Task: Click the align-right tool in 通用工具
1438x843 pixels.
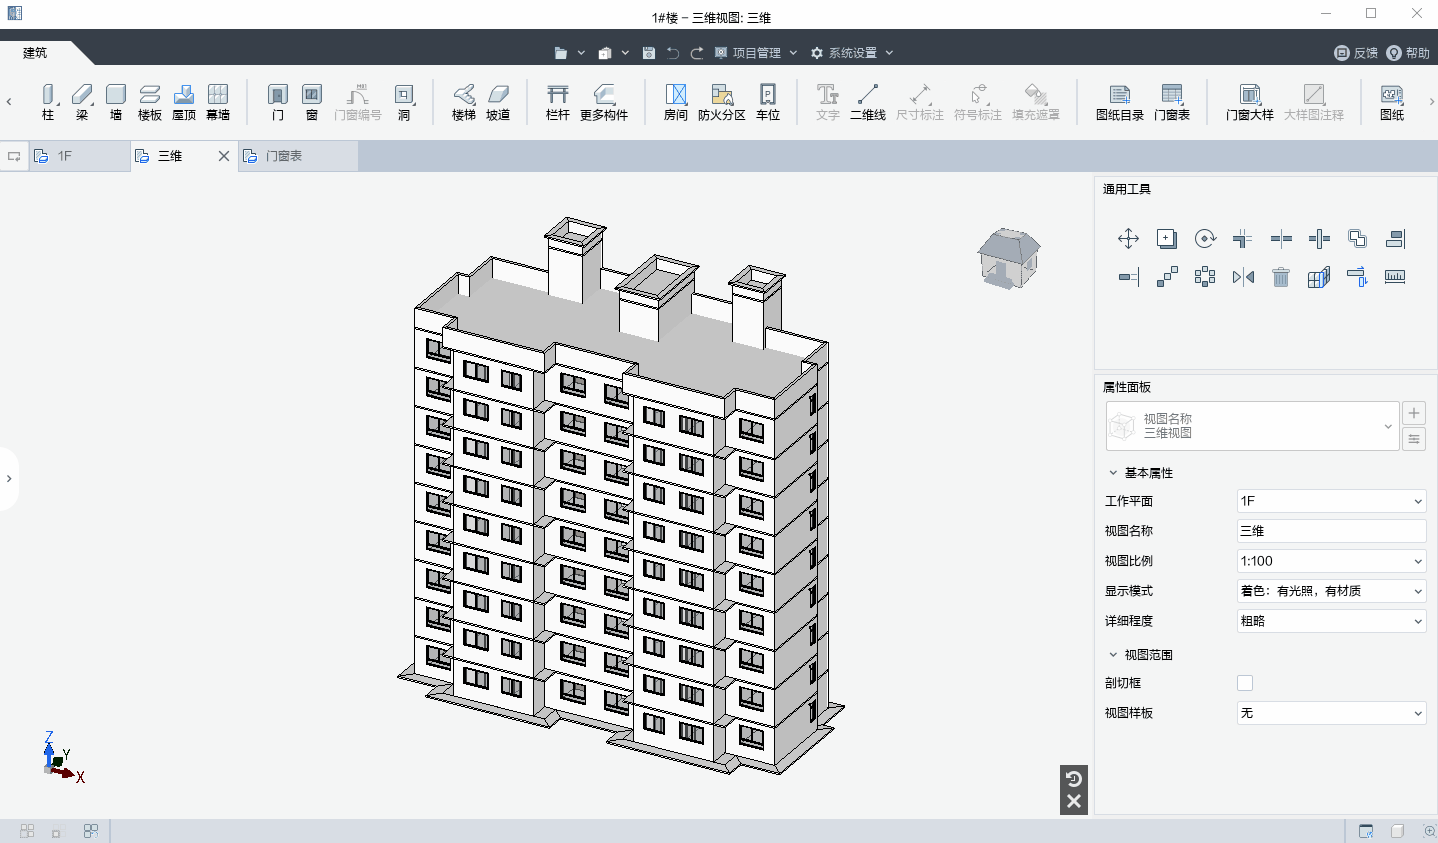Action: click(1395, 238)
